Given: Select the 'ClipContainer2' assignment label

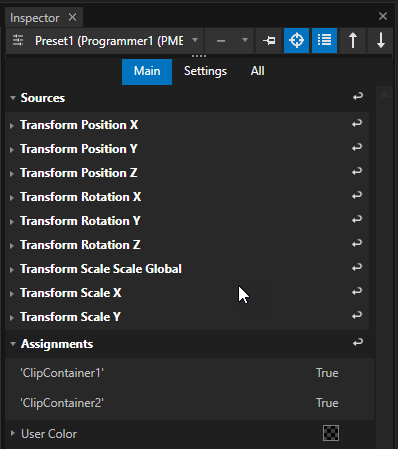Looking at the screenshot, I should [x=62, y=403].
